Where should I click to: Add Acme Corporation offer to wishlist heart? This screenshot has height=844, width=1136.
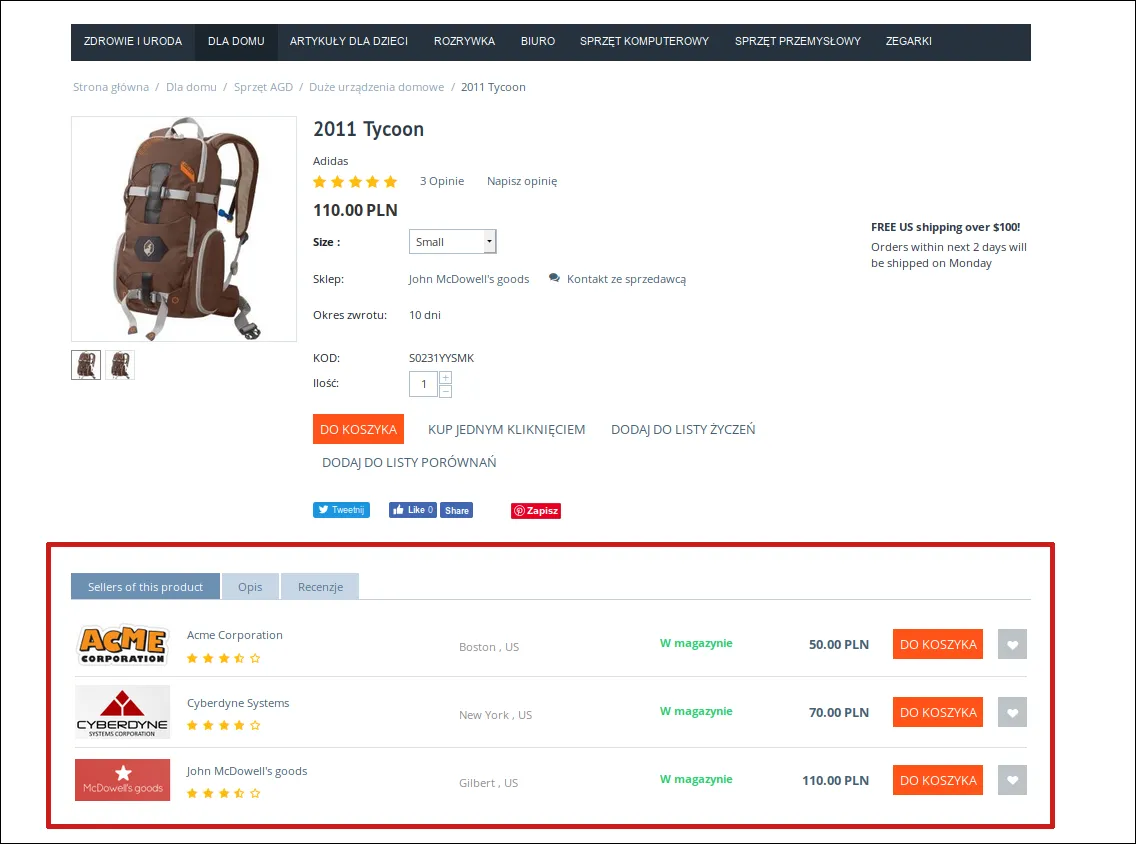[1012, 644]
